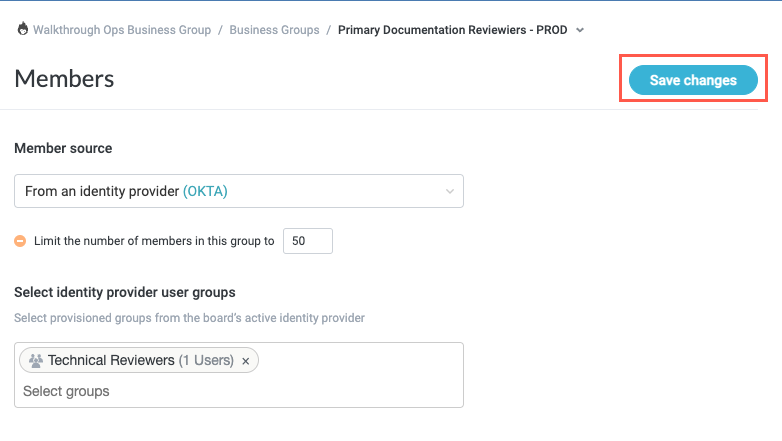This screenshot has width=782, height=441.
Task: Click the Select identity provider user groups heading
Action: tap(125, 292)
